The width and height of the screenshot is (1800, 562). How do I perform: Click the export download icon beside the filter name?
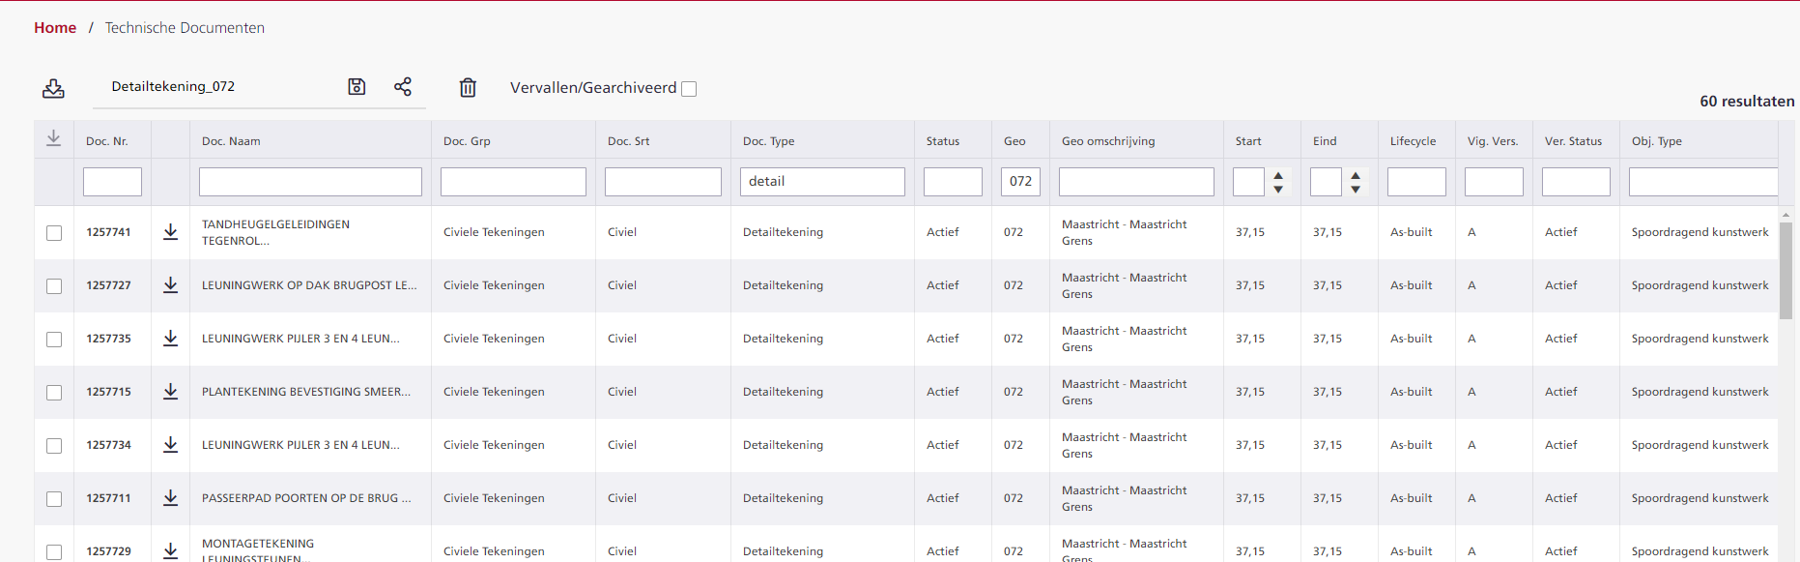(54, 88)
